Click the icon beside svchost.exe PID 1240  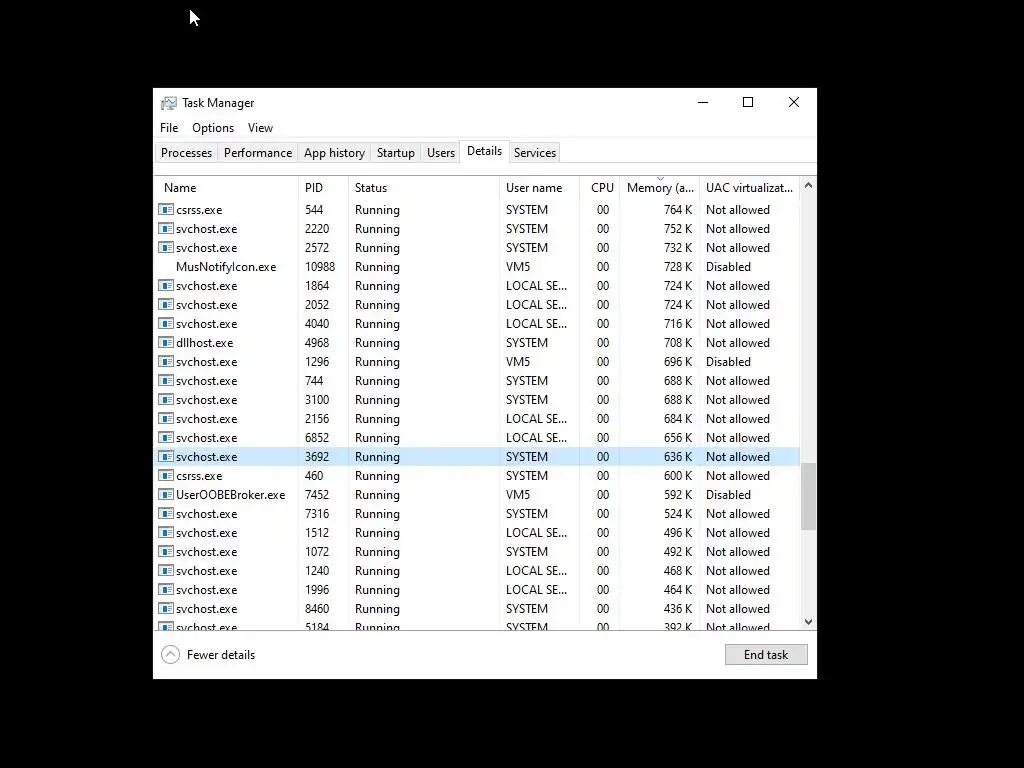click(x=166, y=570)
